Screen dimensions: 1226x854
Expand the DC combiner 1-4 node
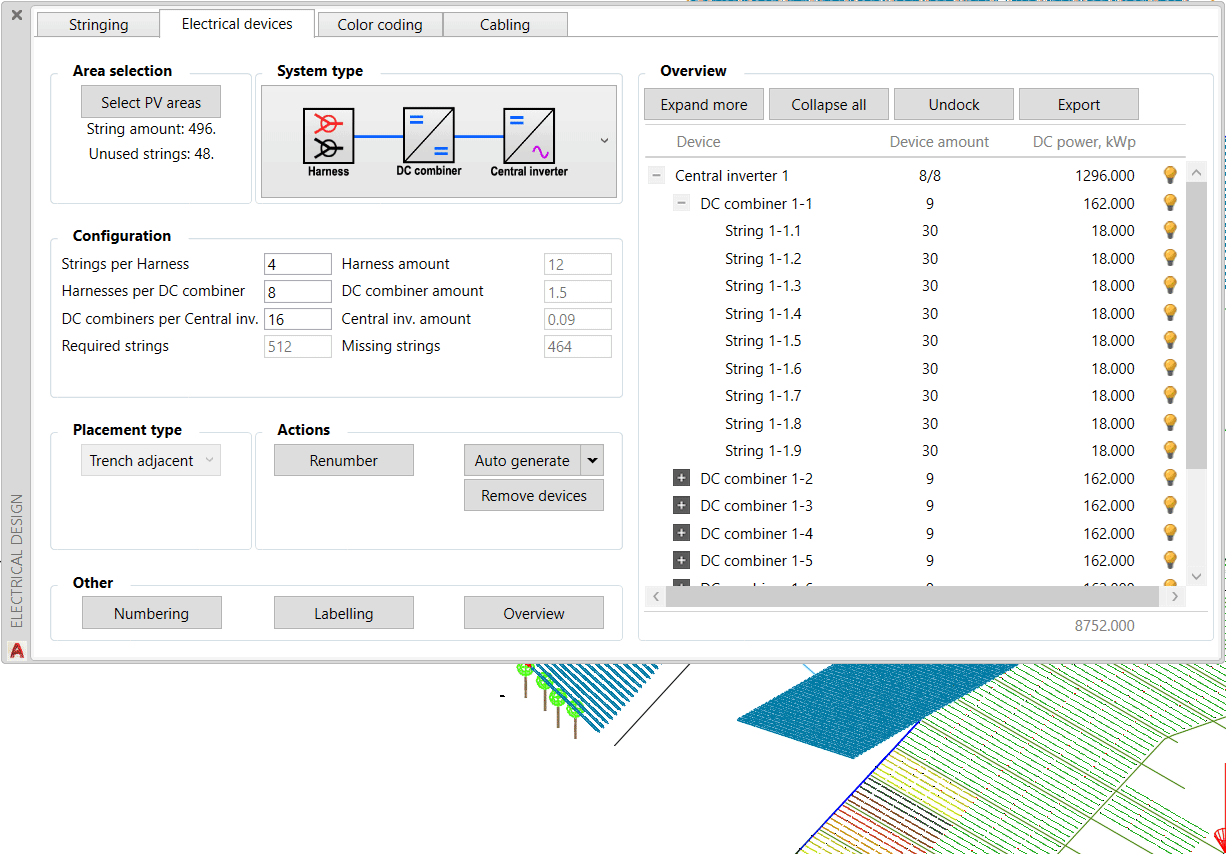click(682, 533)
